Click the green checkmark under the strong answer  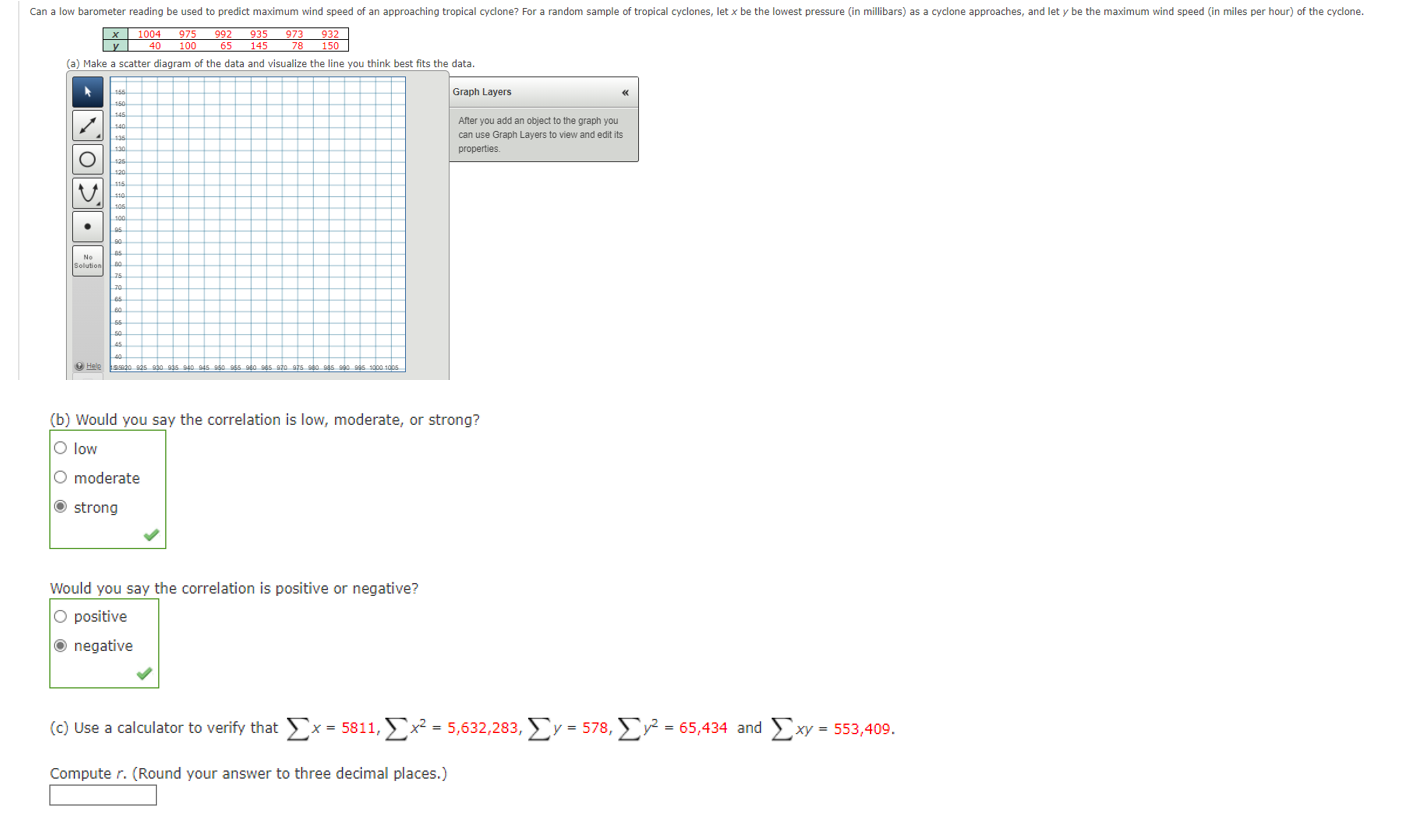click(151, 535)
